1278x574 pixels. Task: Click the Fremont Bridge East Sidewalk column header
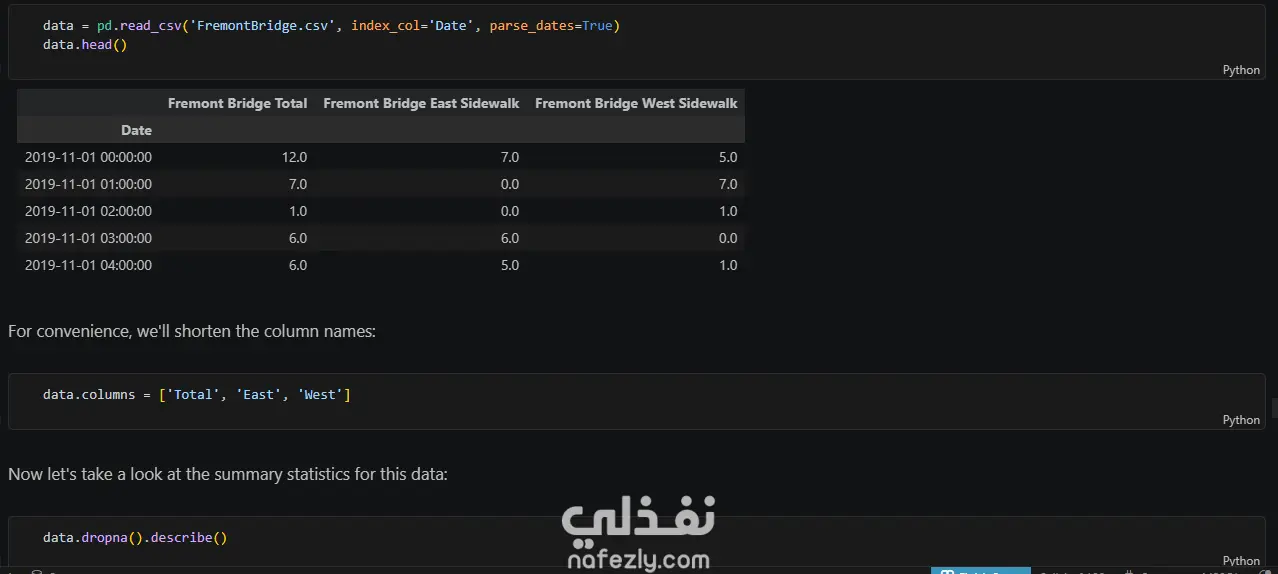(421, 103)
